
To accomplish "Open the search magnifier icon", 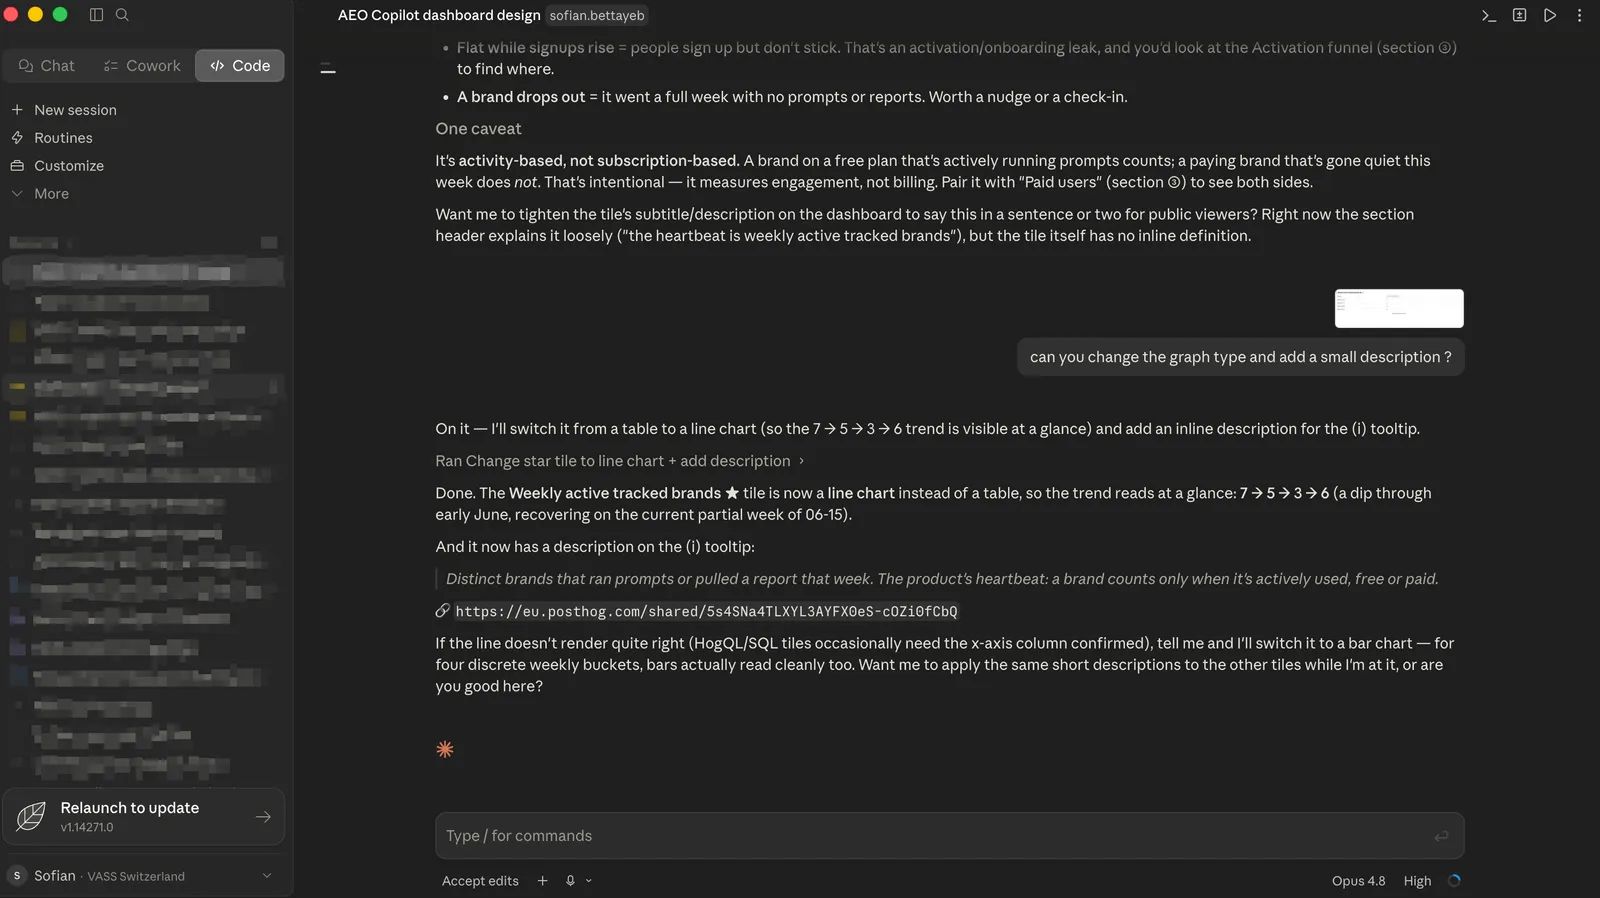I will pos(122,15).
